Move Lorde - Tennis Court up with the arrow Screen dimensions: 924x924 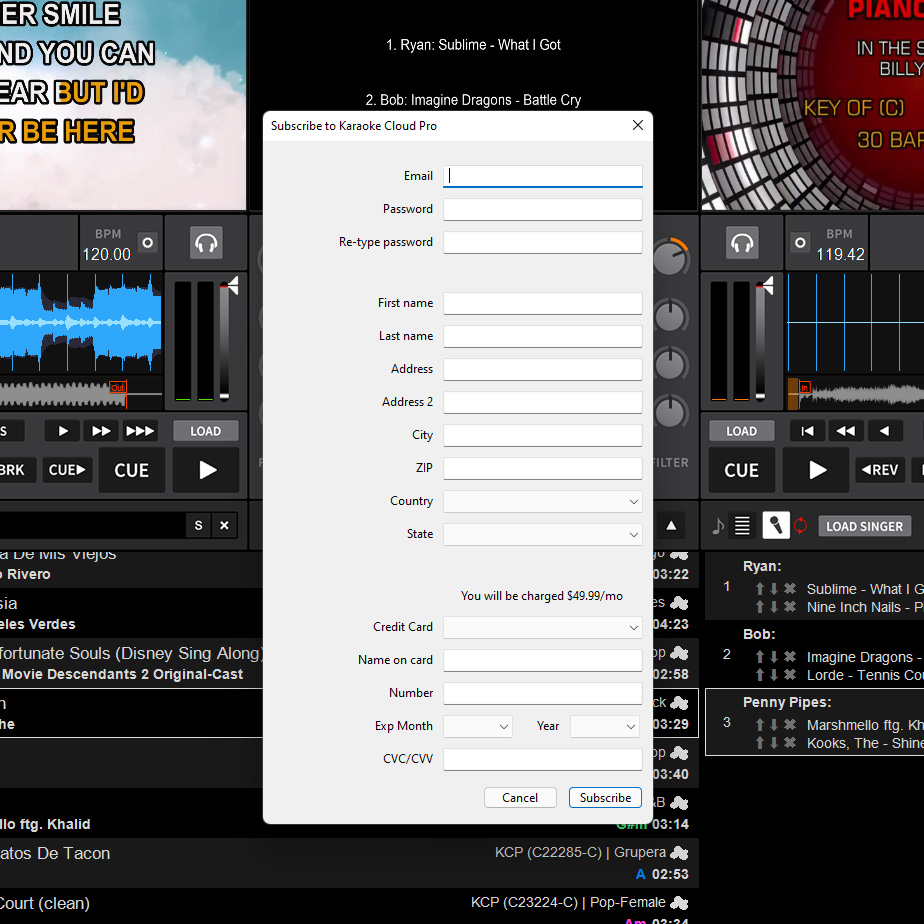(760, 674)
